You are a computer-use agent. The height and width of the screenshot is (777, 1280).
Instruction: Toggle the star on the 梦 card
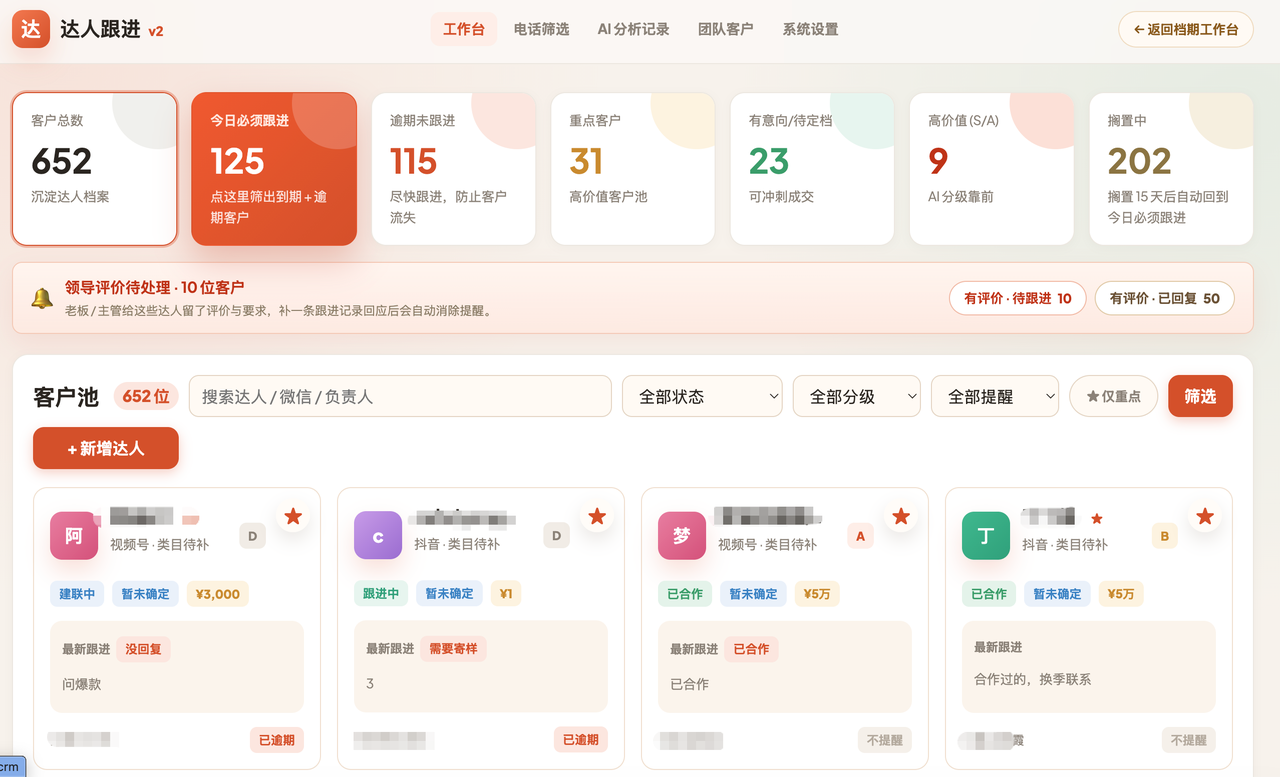(901, 516)
